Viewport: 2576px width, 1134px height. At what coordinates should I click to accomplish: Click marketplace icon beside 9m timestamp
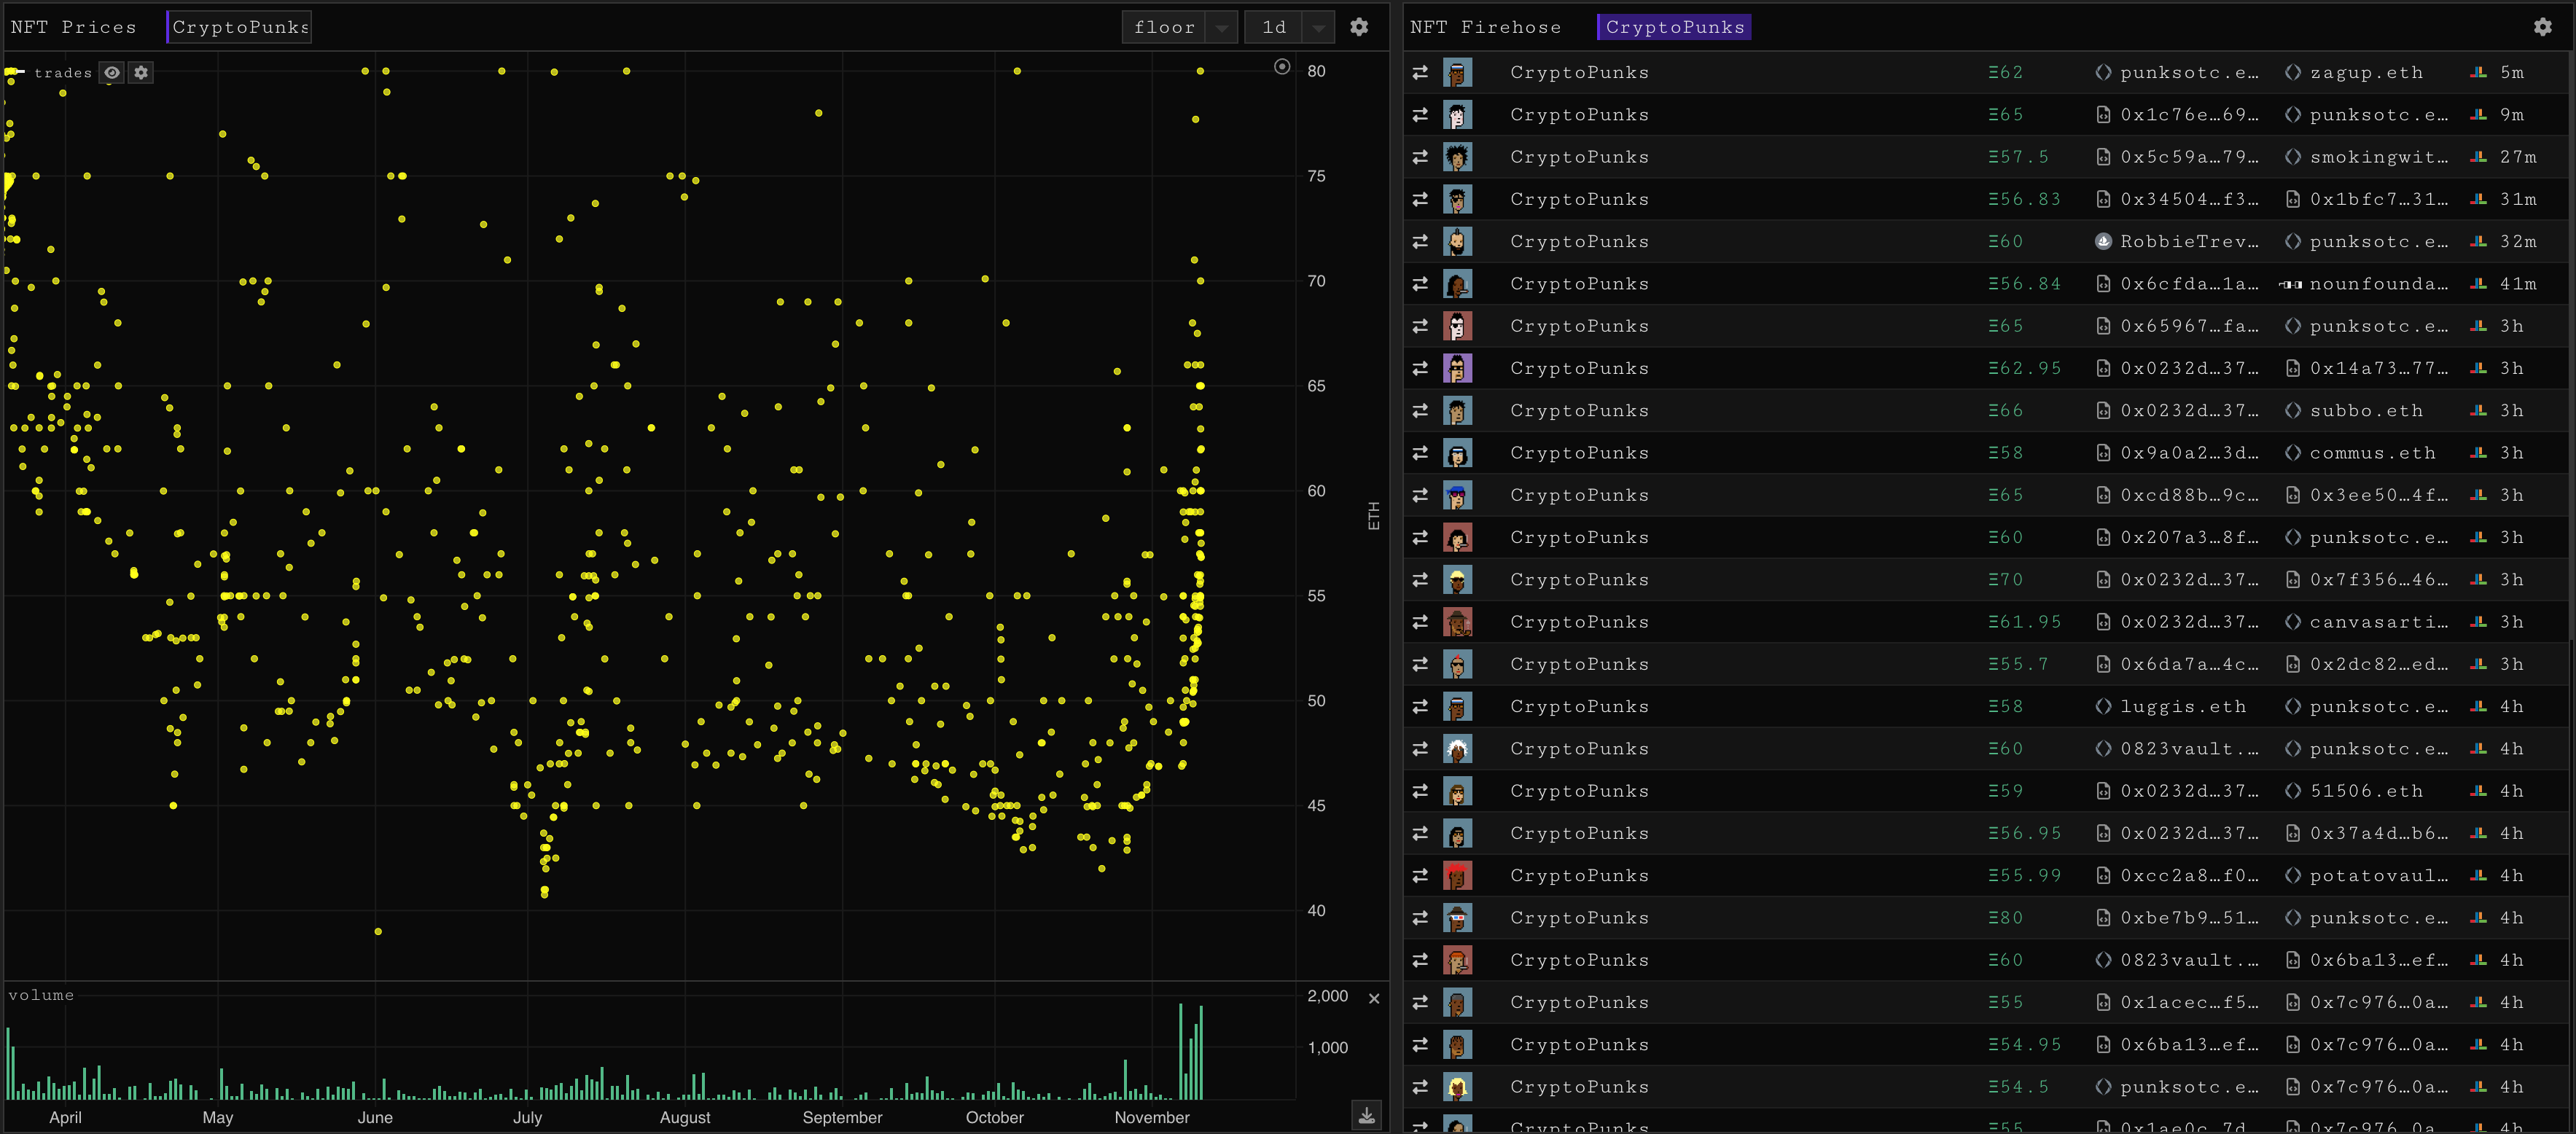[2478, 115]
